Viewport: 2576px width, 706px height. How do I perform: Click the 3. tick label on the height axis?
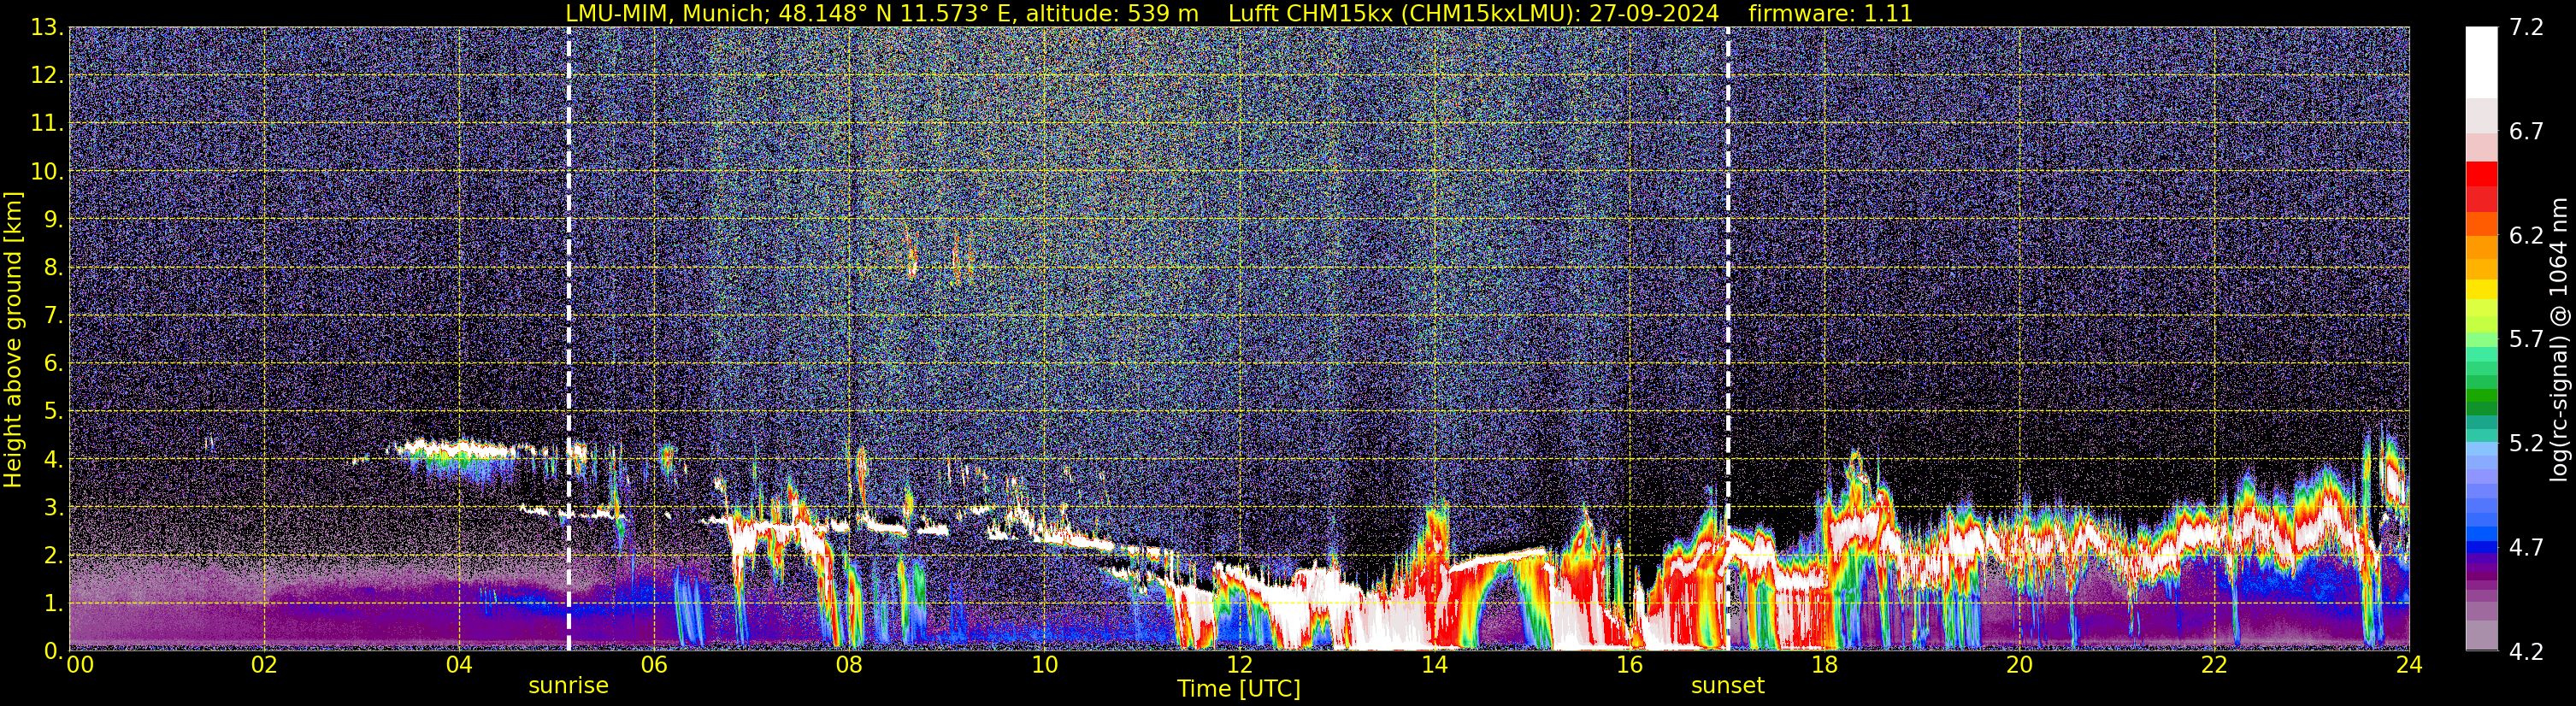pos(54,507)
